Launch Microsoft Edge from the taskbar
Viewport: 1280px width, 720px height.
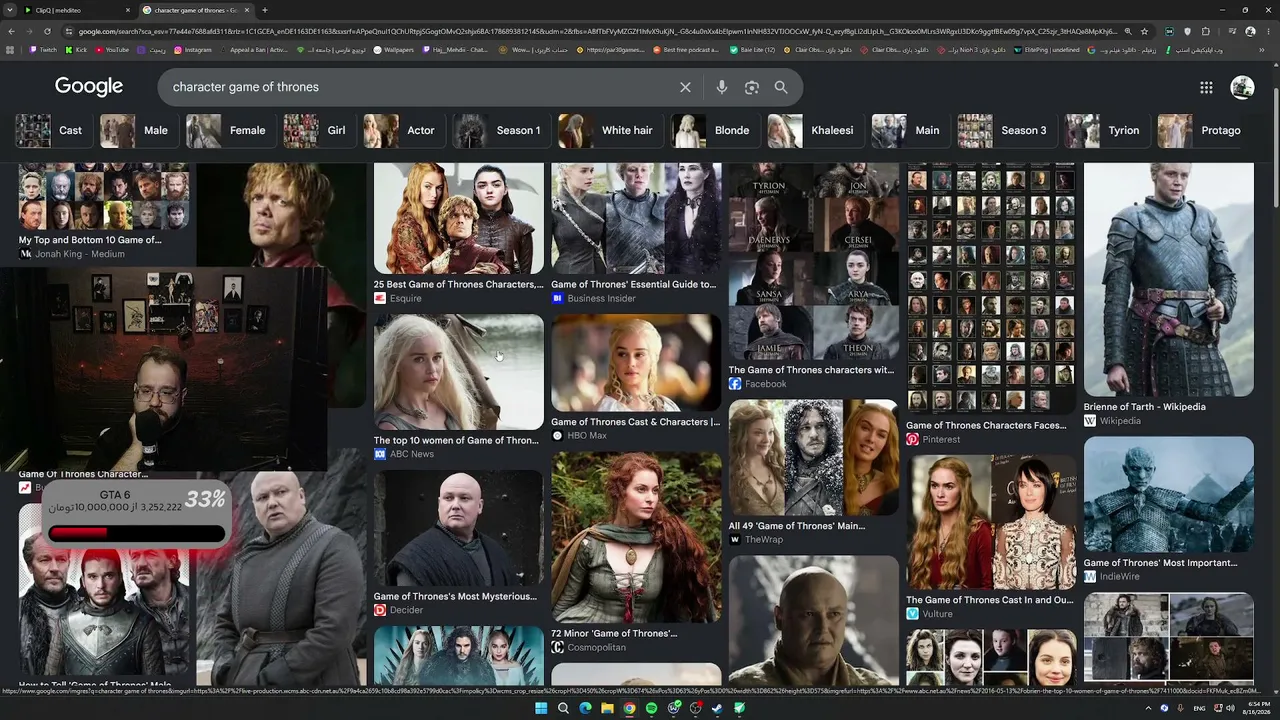click(x=585, y=708)
